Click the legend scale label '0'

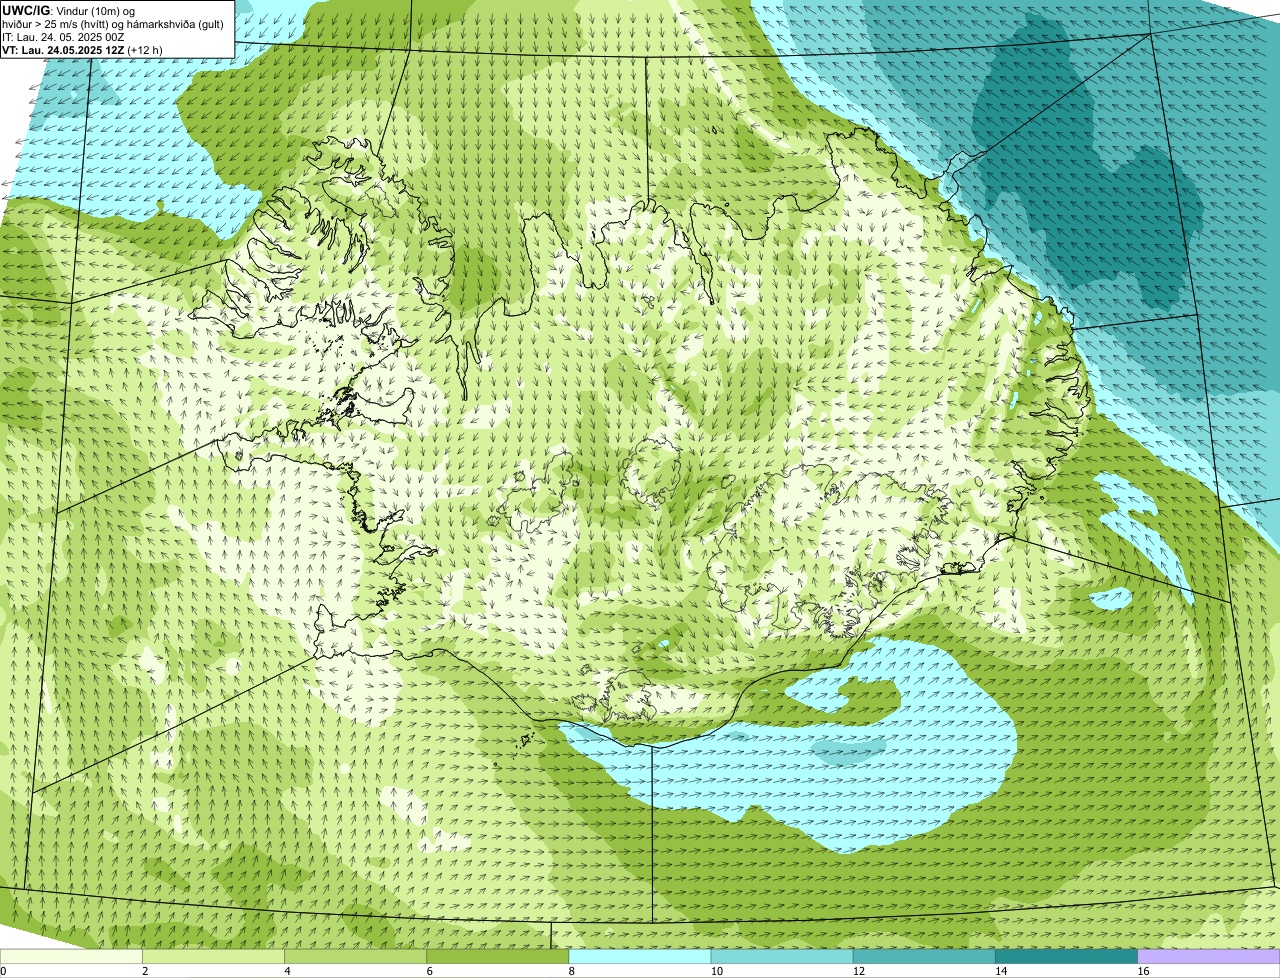(3, 971)
